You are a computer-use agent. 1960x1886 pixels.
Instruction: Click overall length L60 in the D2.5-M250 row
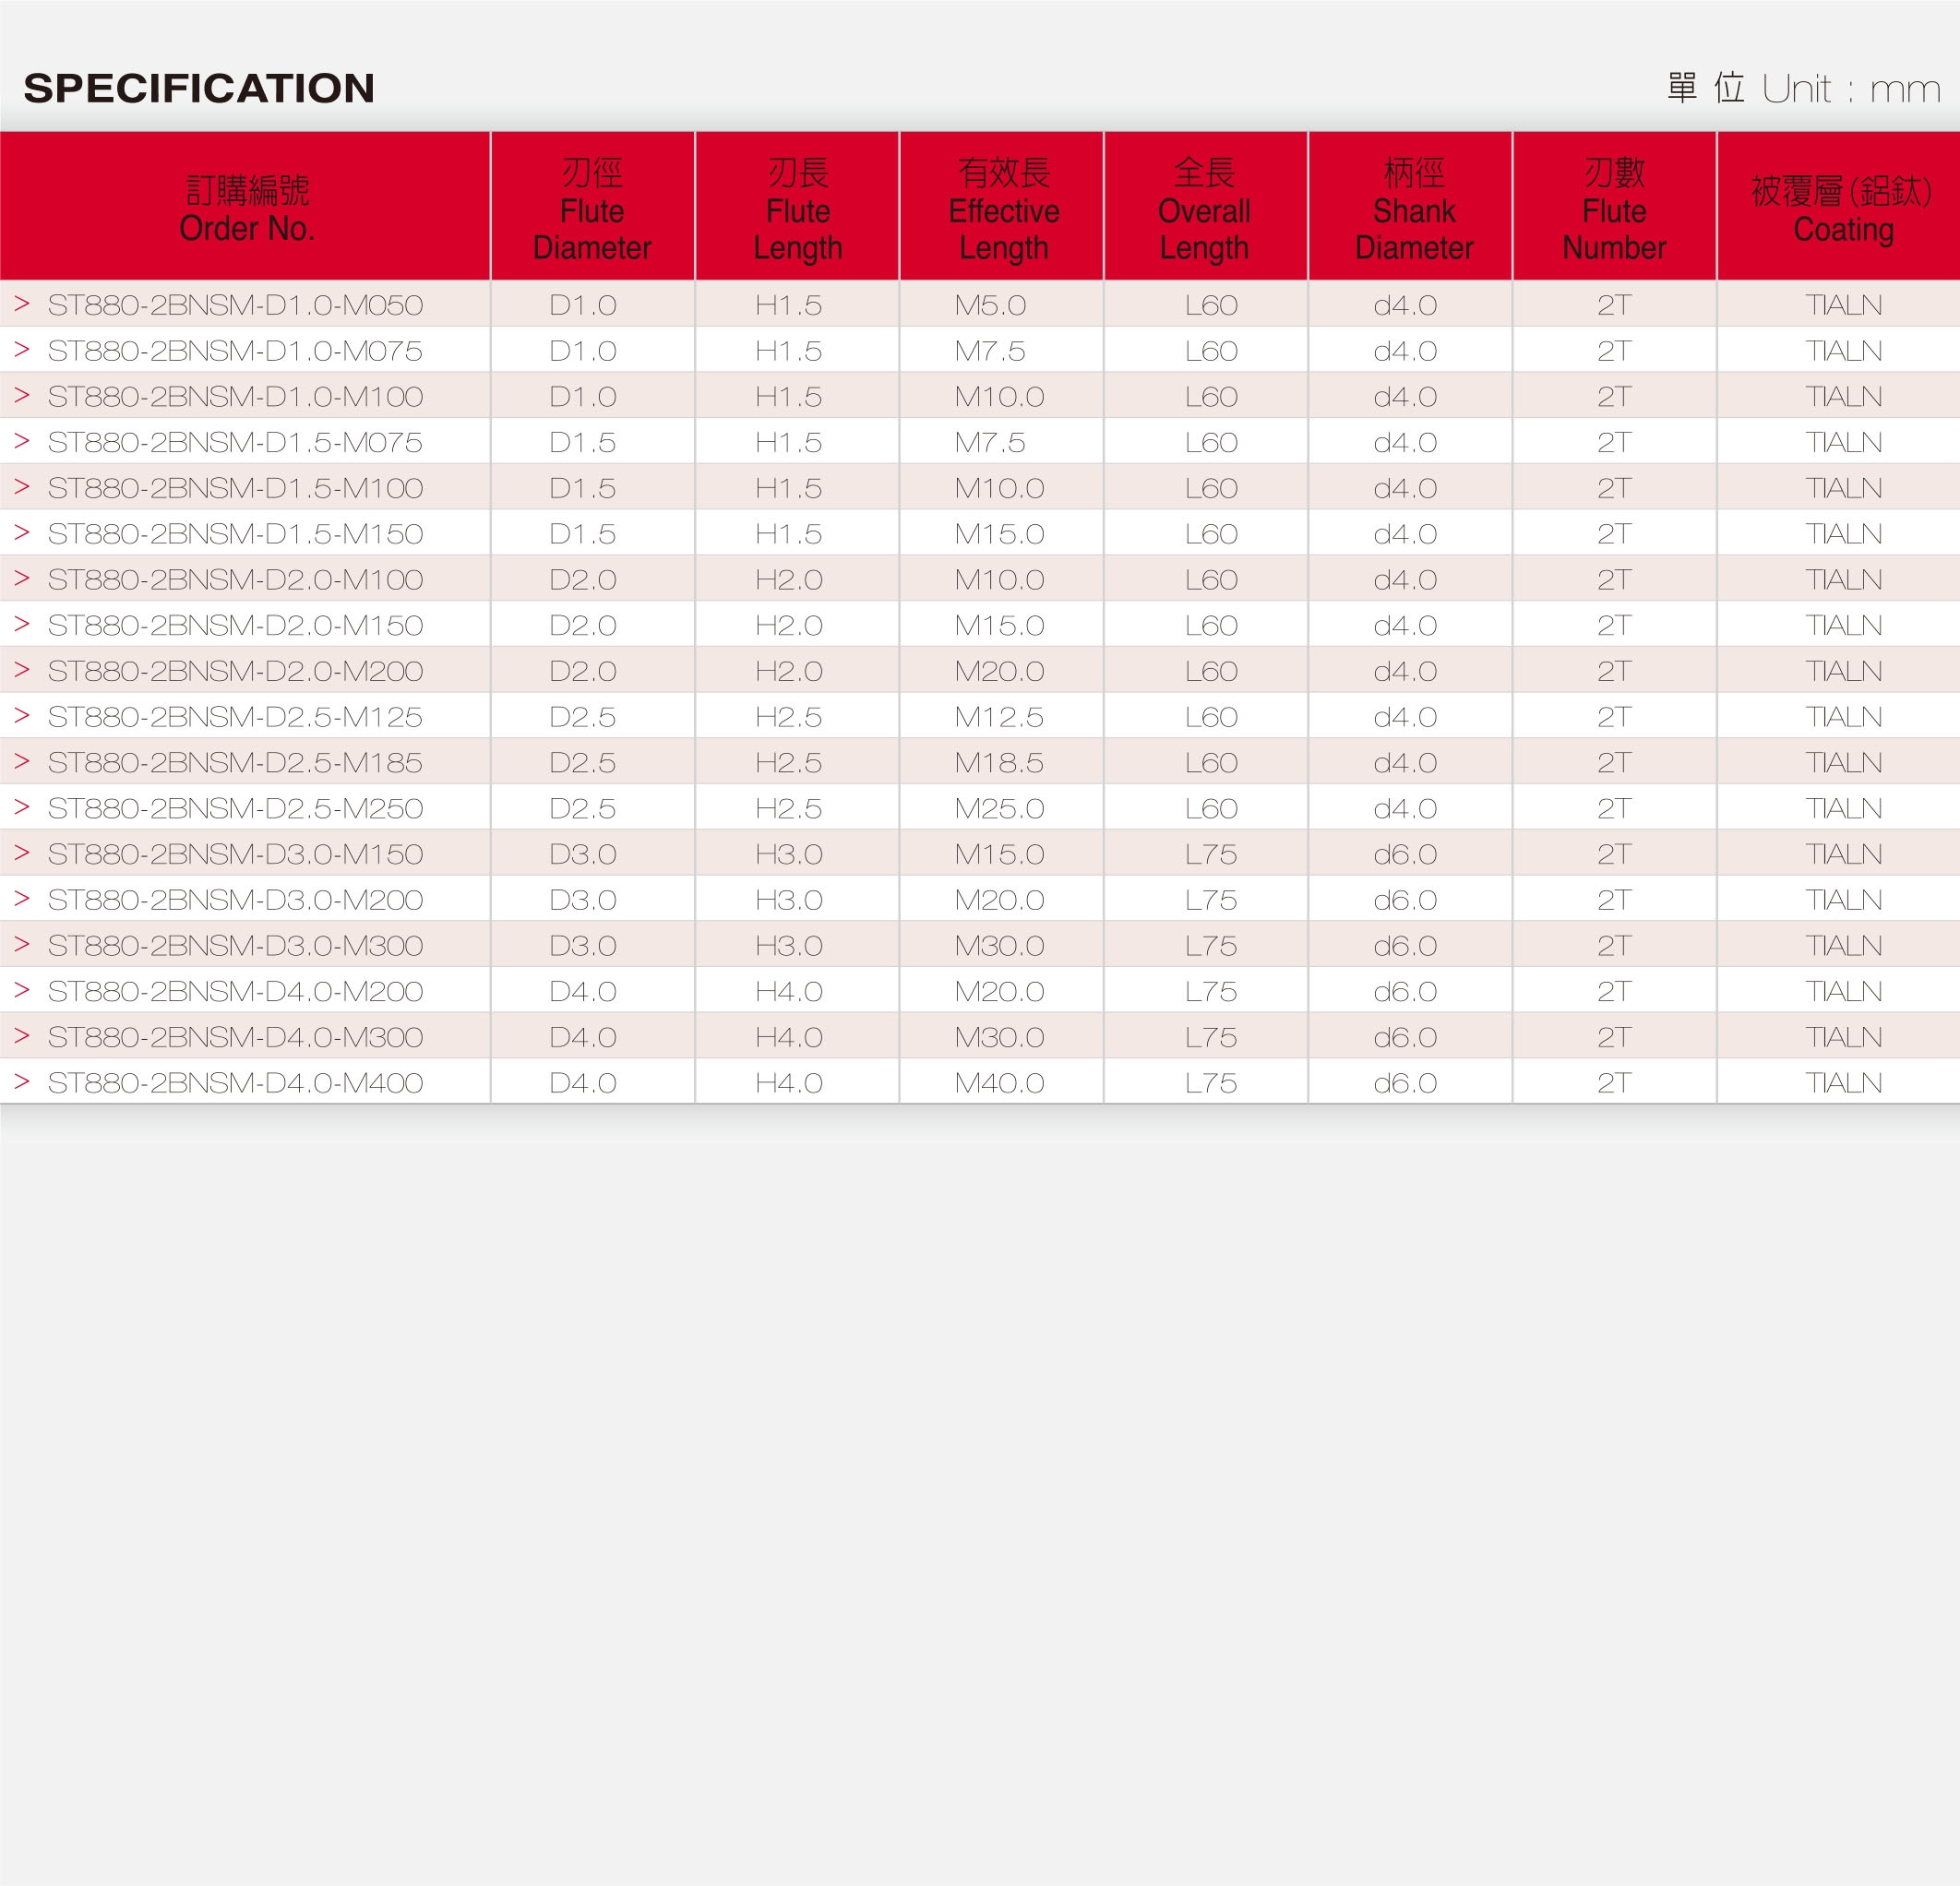coord(1211,807)
